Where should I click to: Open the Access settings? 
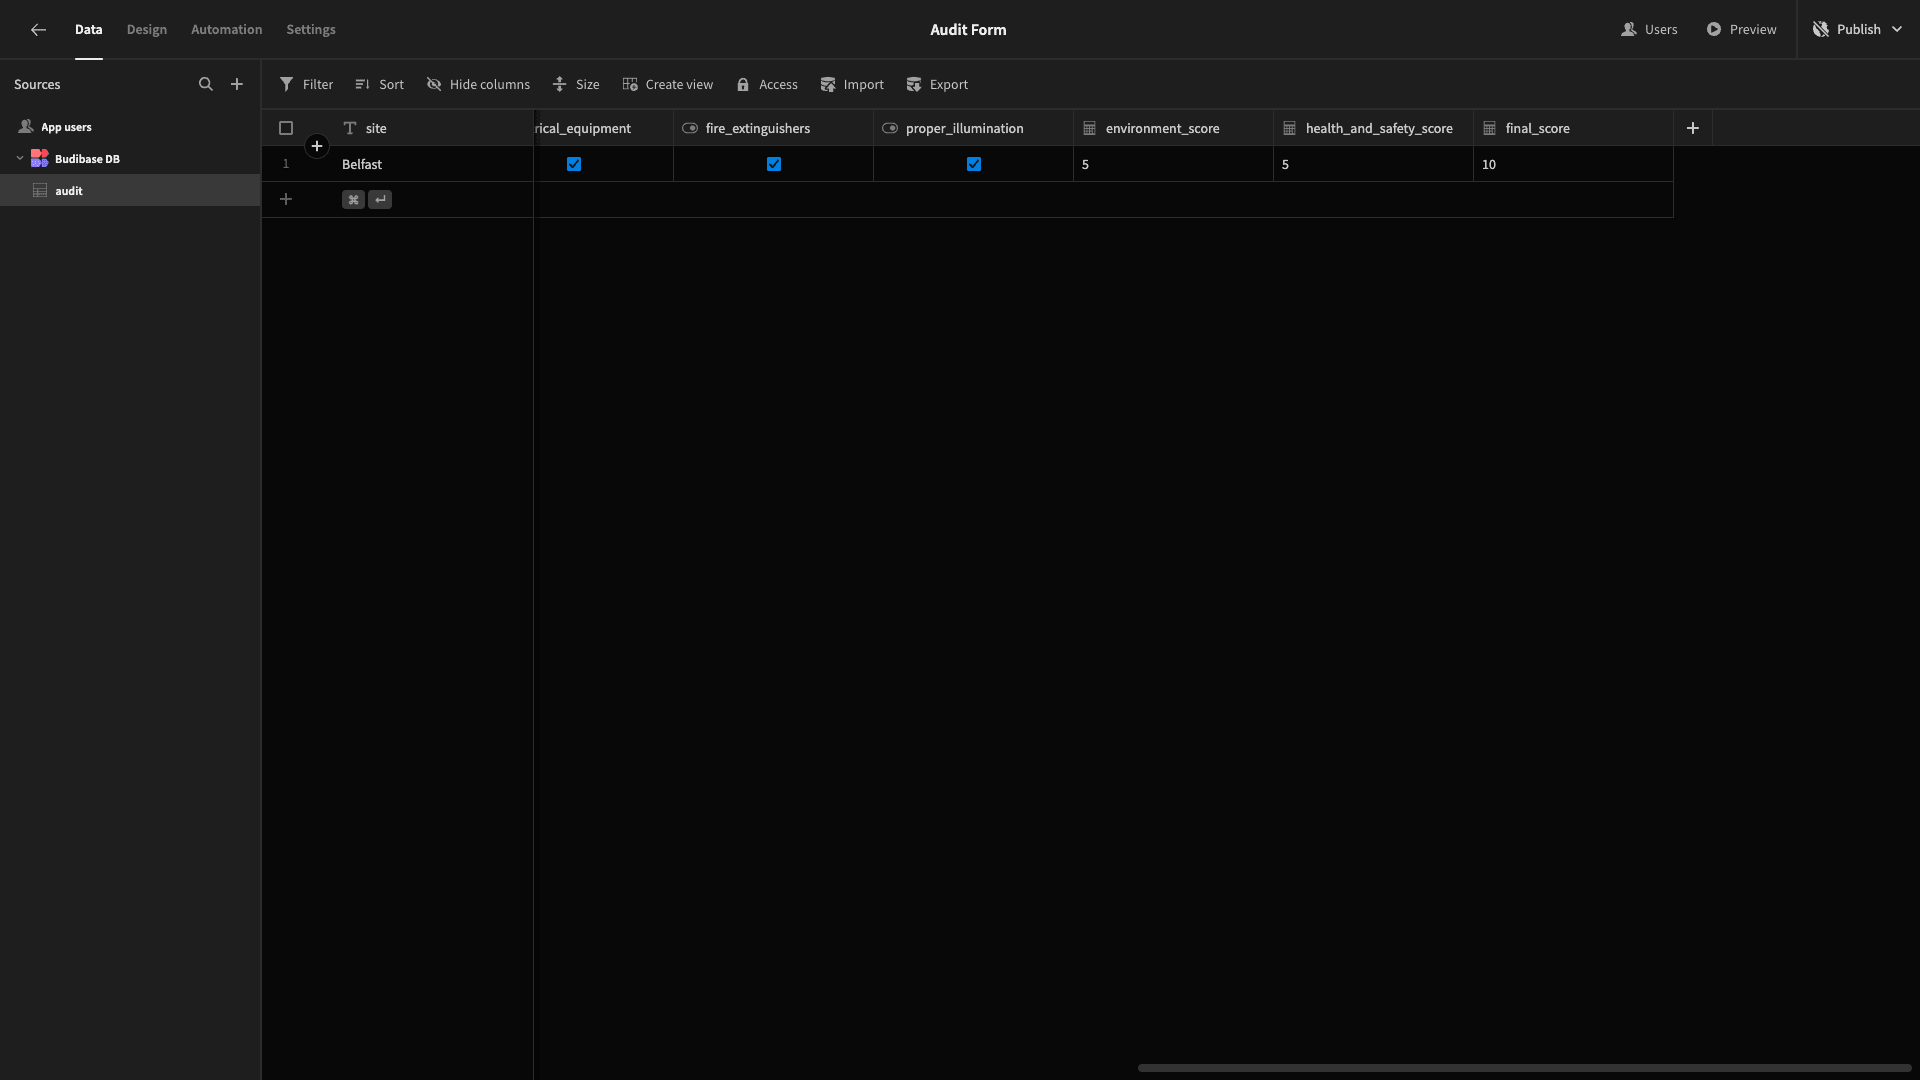coord(767,85)
